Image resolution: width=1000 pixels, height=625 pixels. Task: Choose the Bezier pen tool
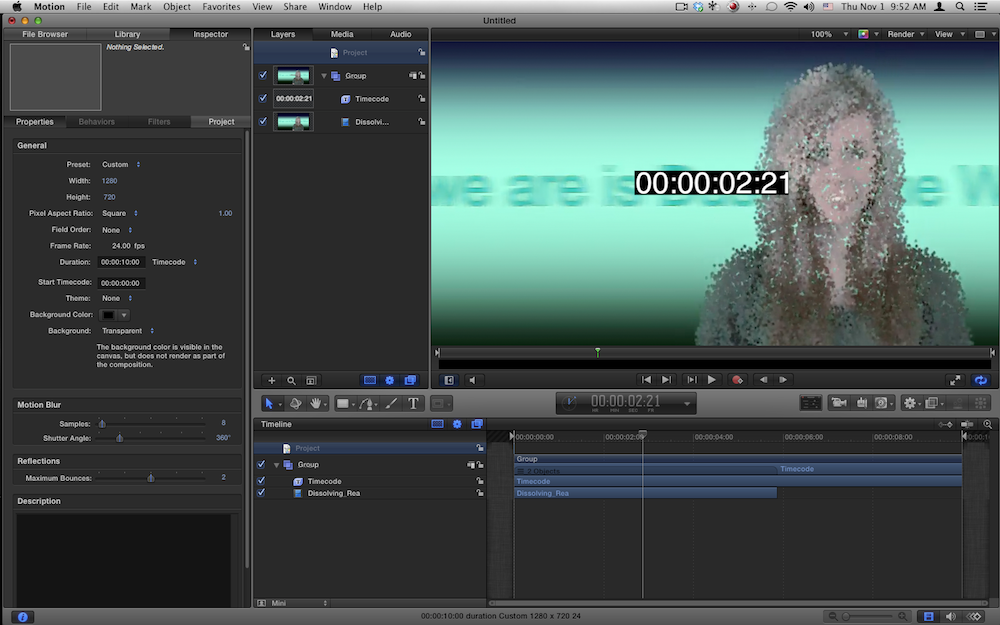coord(367,403)
